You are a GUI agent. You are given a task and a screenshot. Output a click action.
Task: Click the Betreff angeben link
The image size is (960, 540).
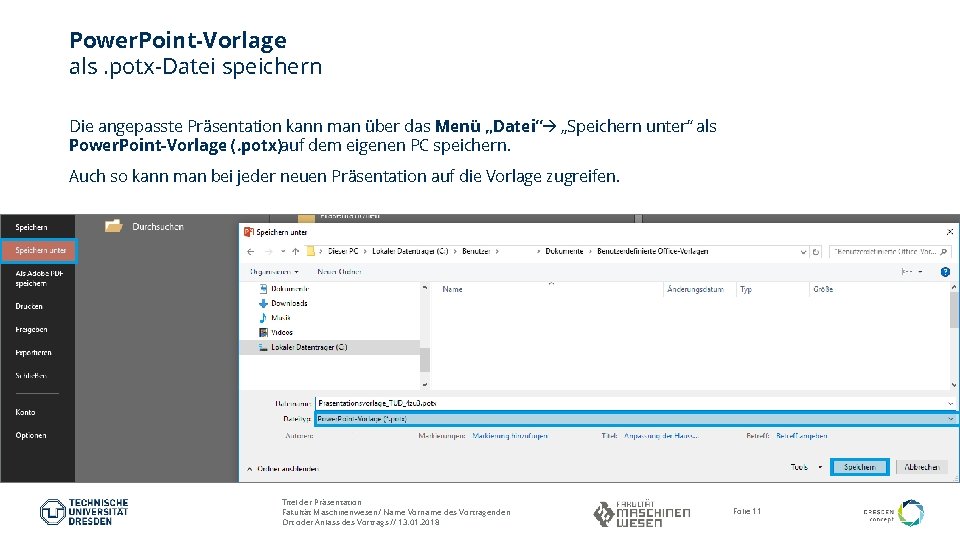[x=801, y=436]
